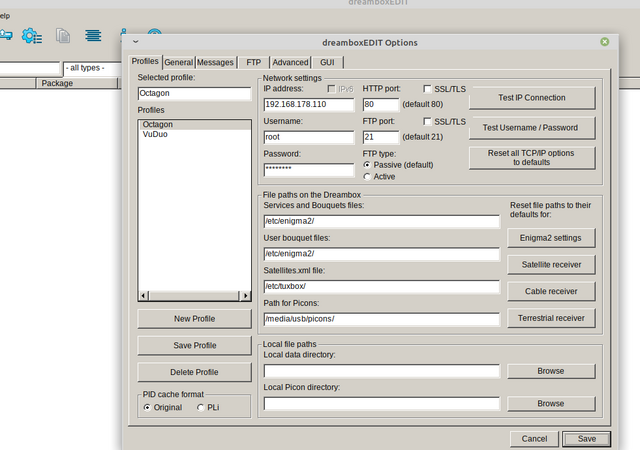Open the Help menu in main window

[x=5, y=16]
